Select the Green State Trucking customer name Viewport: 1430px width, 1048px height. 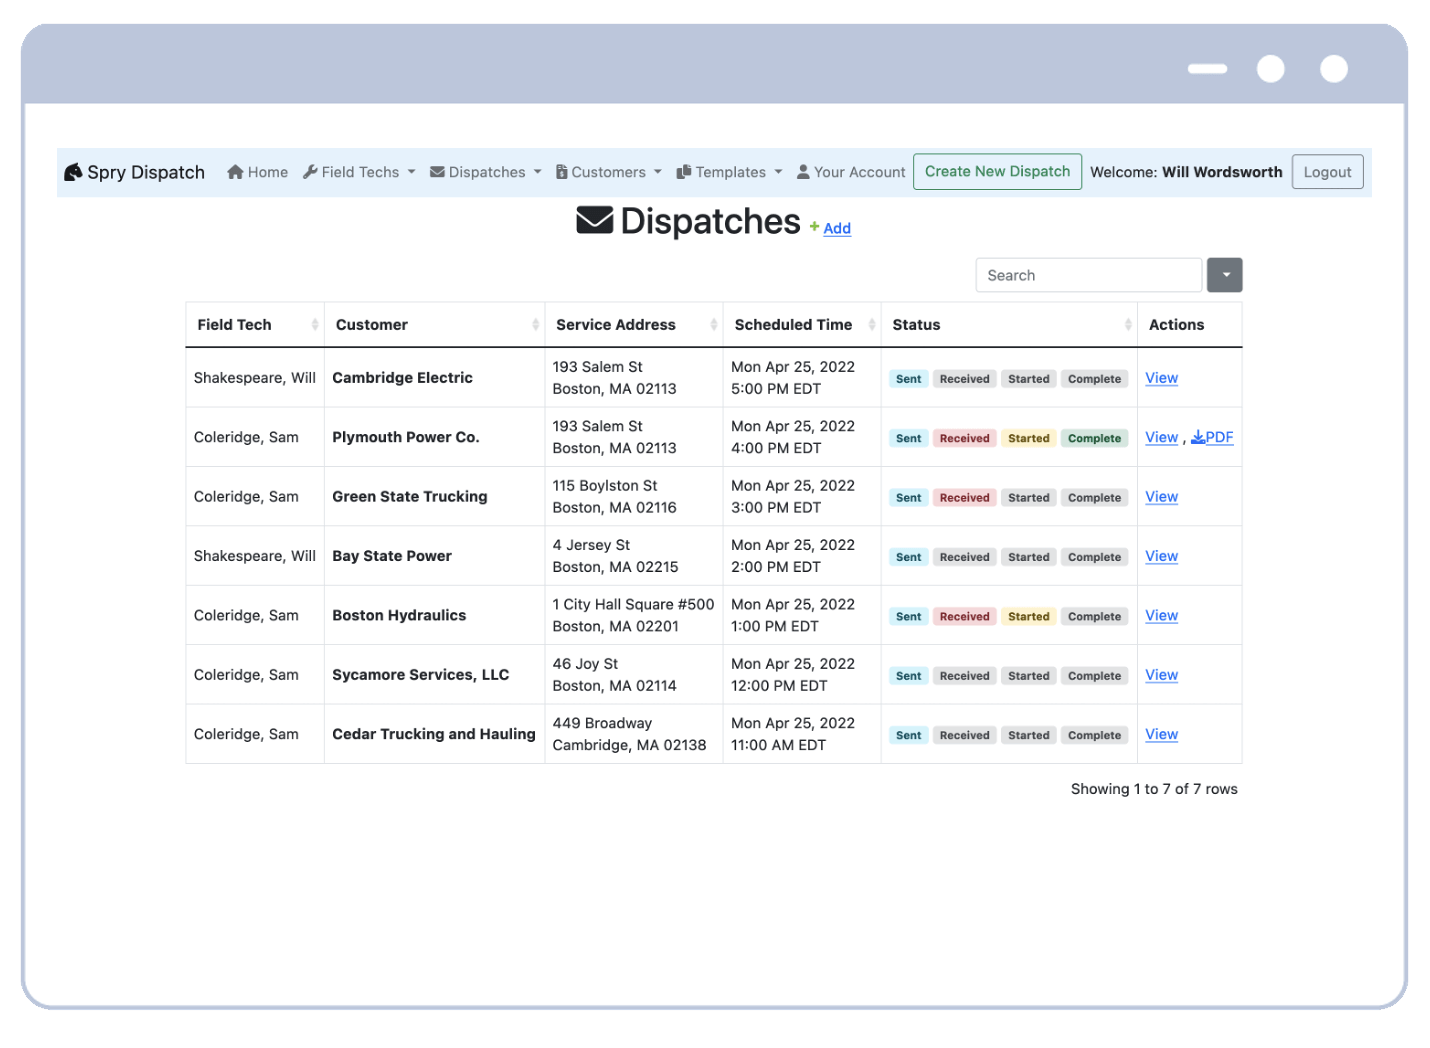click(410, 497)
